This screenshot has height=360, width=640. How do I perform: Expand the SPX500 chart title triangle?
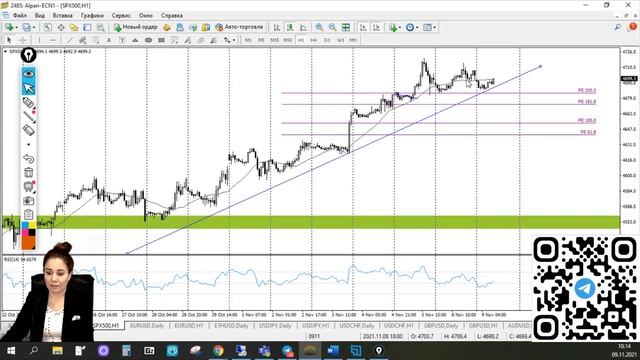tap(5, 51)
